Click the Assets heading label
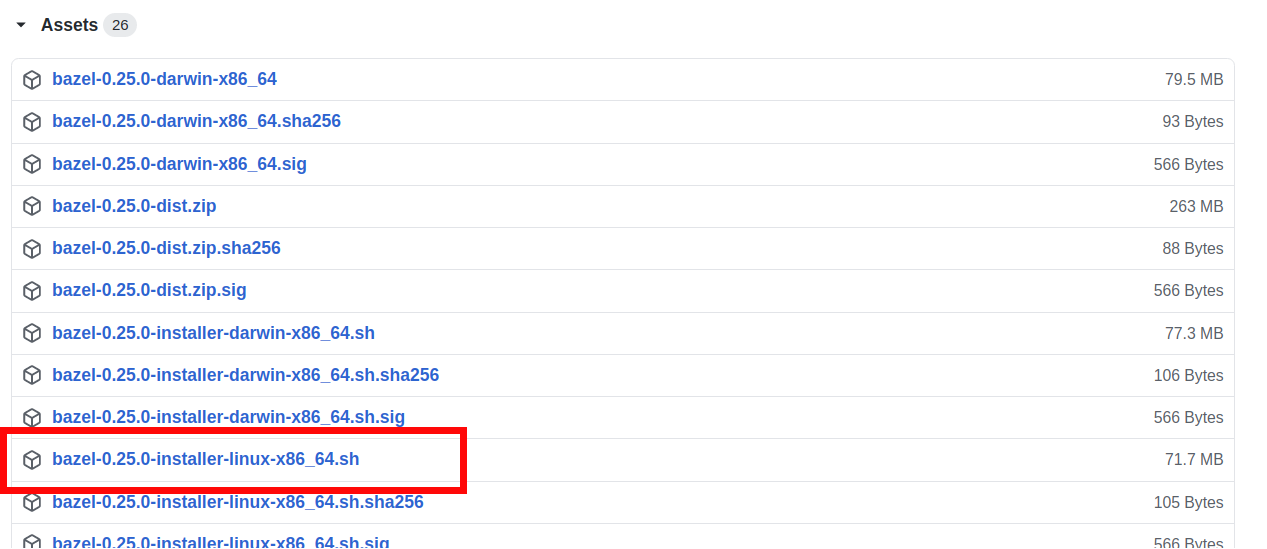 point(69,25)
